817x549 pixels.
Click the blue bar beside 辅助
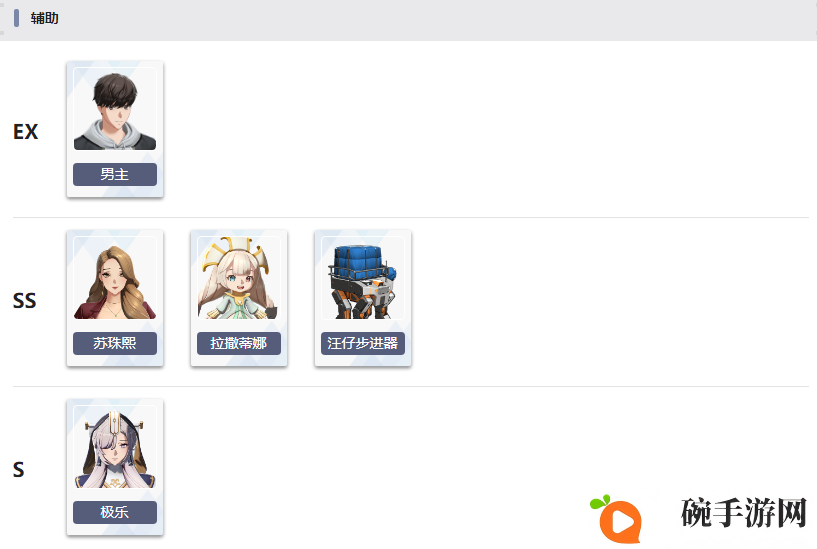(16, 18)
